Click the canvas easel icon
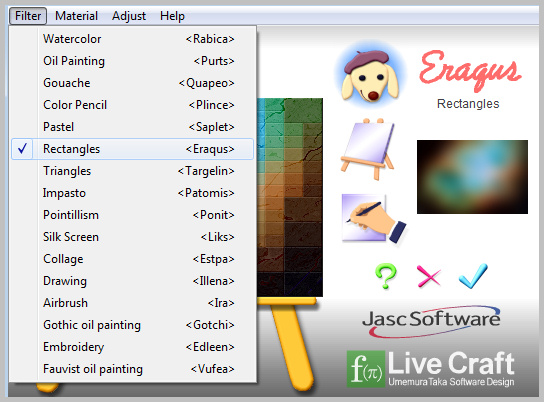Screen dimensions: 544x402 pyautogui.click(x=368, y=149)
